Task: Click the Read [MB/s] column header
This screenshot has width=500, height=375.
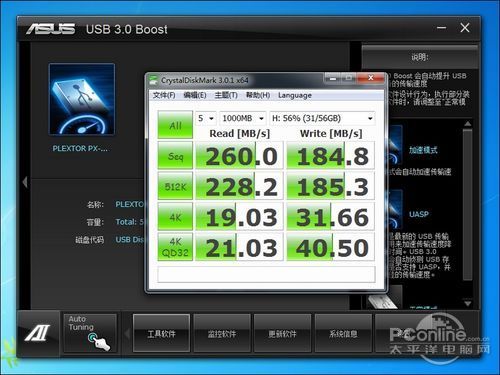Action: pos(239,133)
